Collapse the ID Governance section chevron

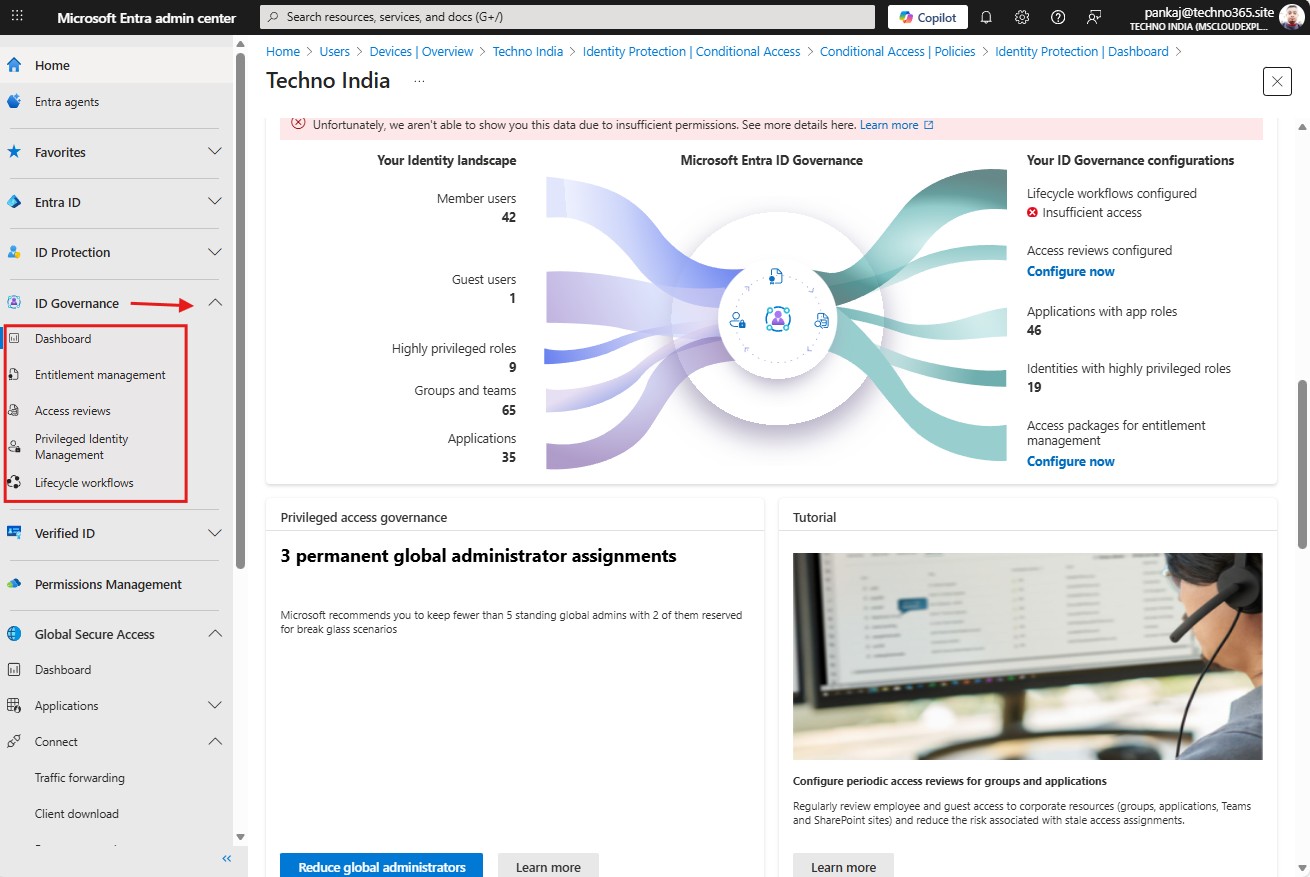point(214,303)
